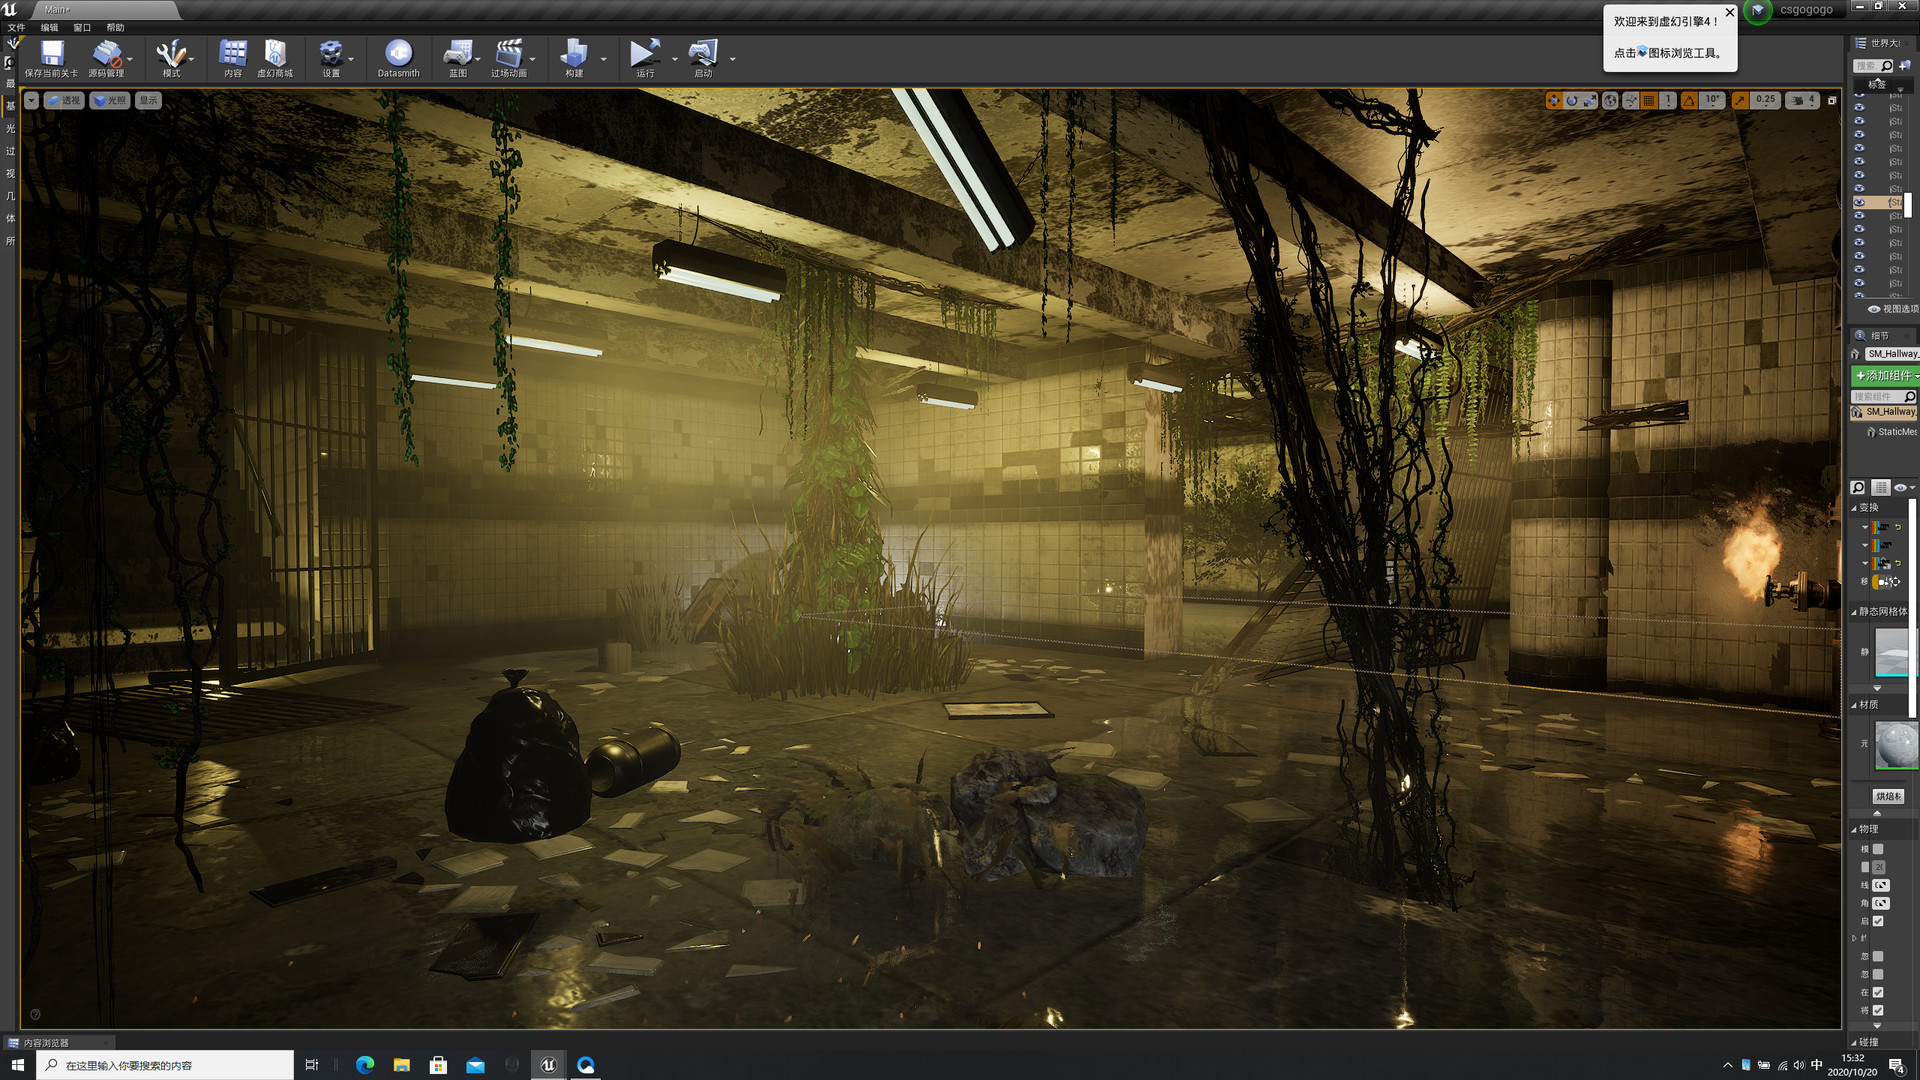The width and height of the screenshot is (1920, 1080).
Task: Open the Window (窗口) menu
Action: point(82,27)
